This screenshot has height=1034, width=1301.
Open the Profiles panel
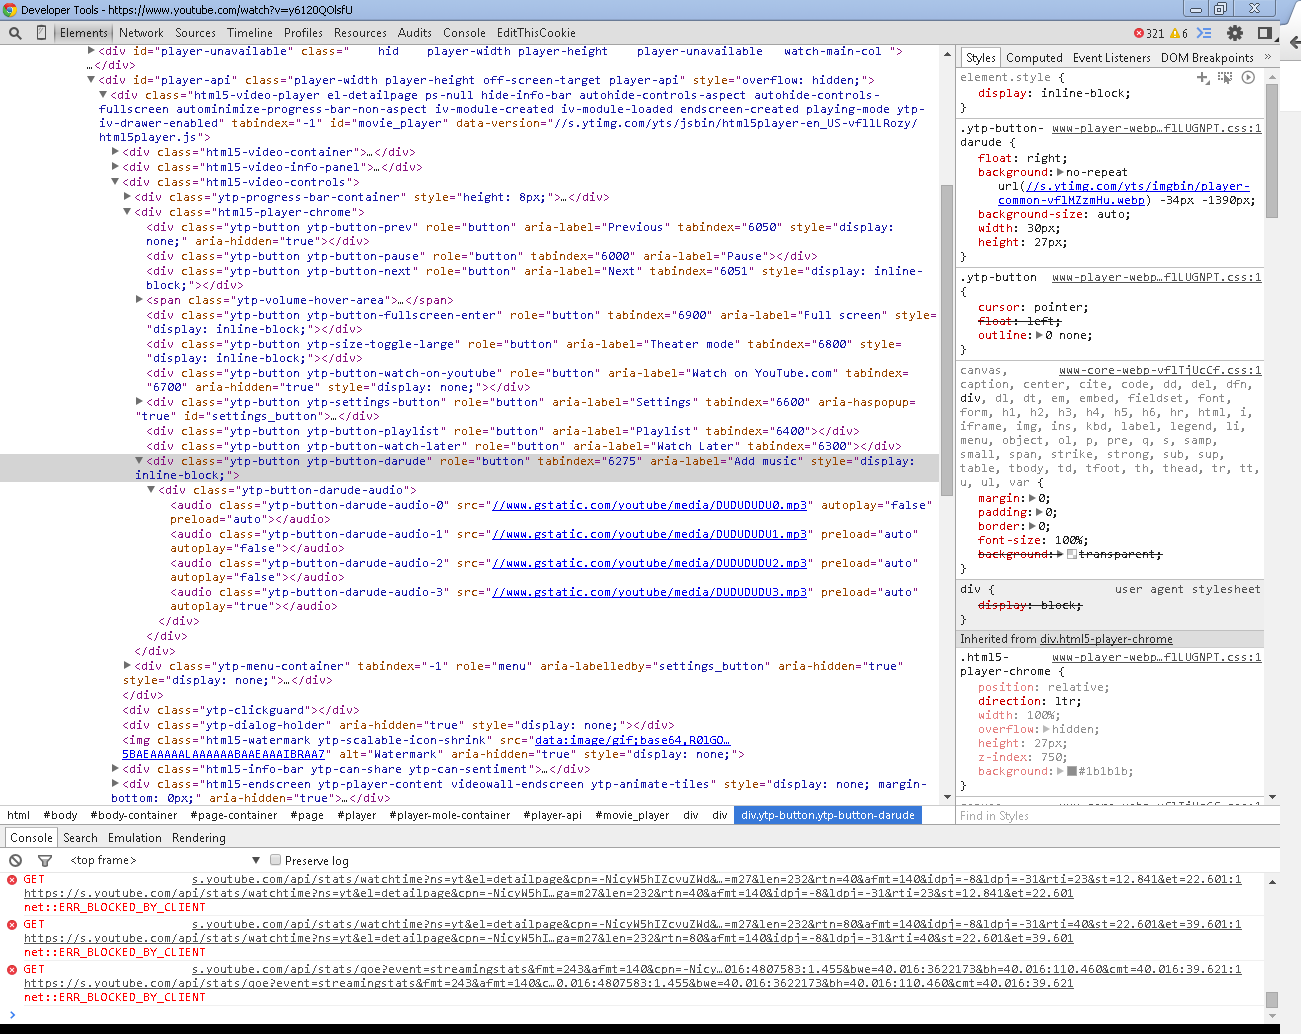point(303,33)
